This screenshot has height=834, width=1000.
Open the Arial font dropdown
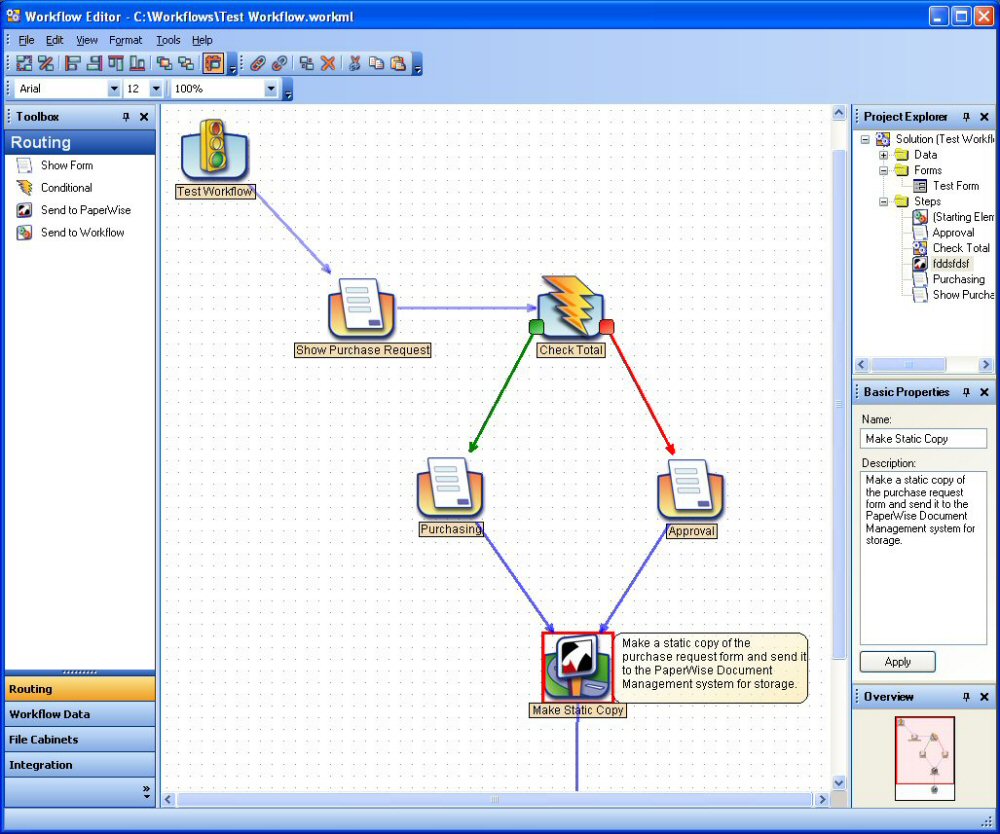113,89
